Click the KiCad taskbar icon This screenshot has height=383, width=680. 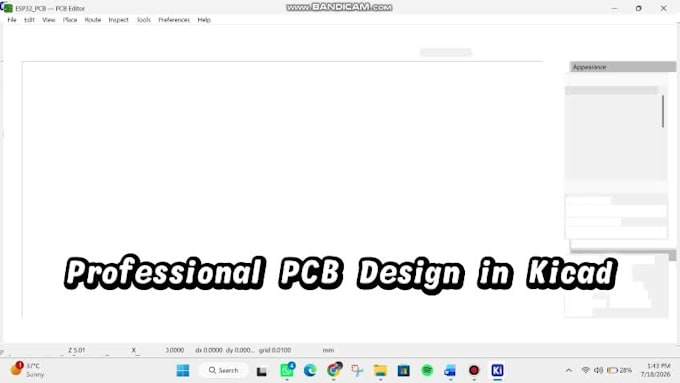(x=497, y=370)
